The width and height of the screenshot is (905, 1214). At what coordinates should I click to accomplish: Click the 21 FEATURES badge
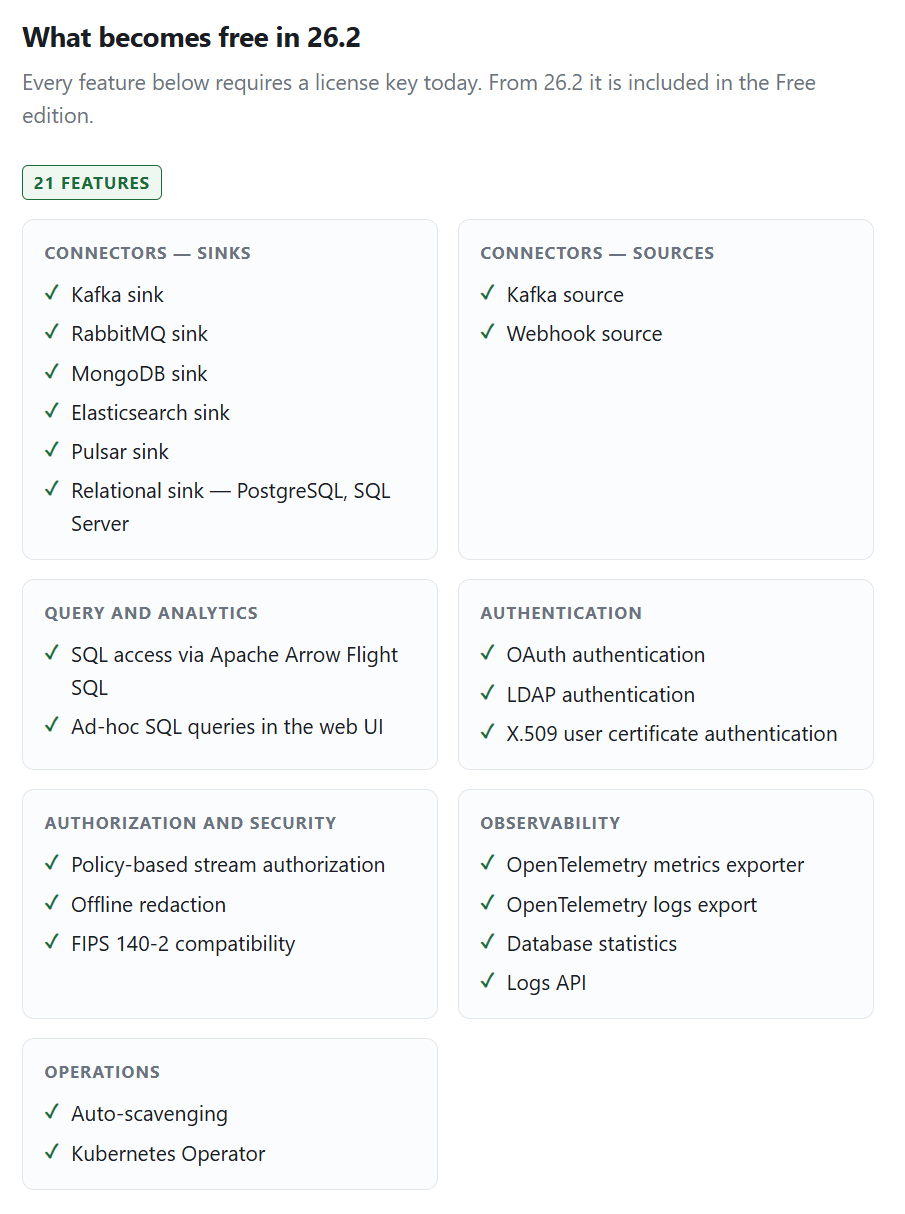[x=92, y=183]
